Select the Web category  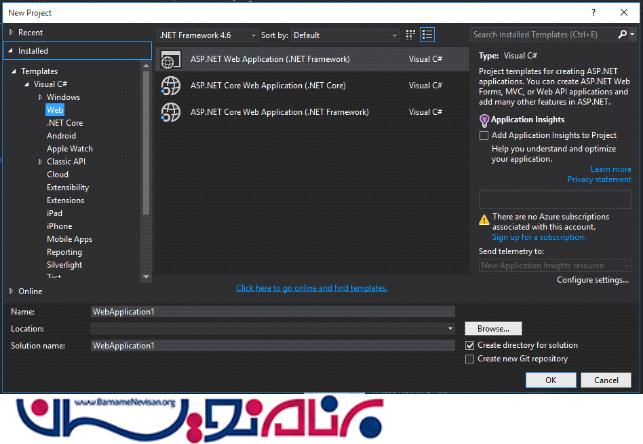[55, 110]
